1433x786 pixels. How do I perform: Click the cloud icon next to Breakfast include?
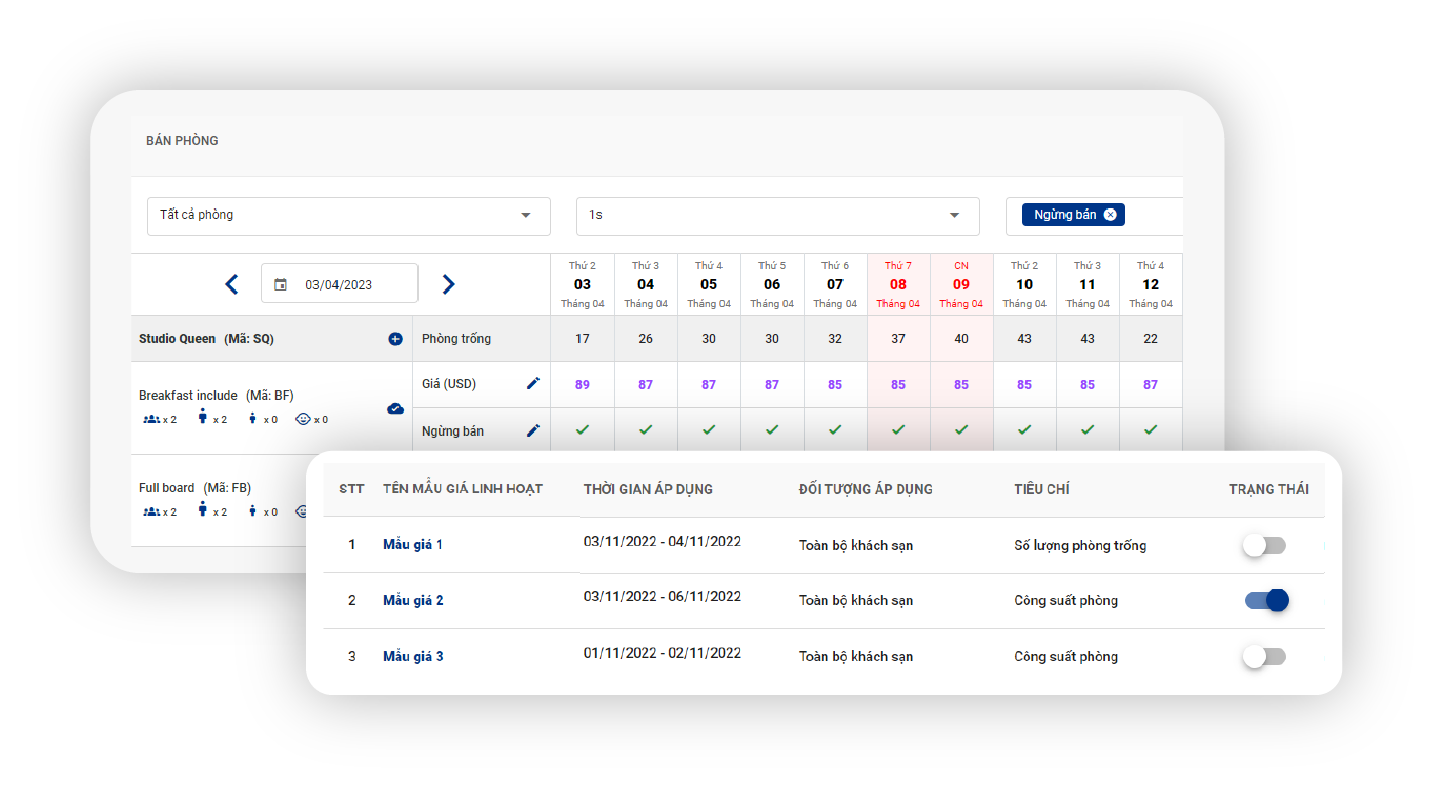tap(395, 408)
